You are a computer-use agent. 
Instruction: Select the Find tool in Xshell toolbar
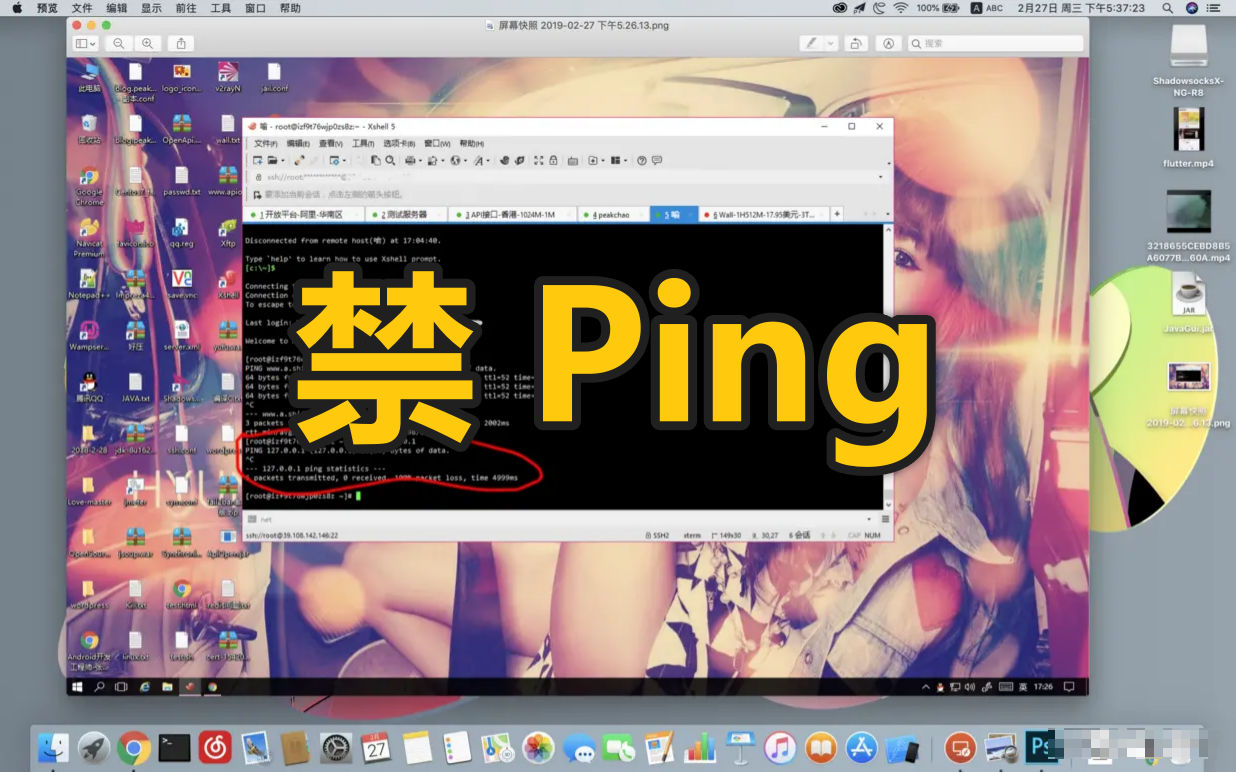pos(390,161)
